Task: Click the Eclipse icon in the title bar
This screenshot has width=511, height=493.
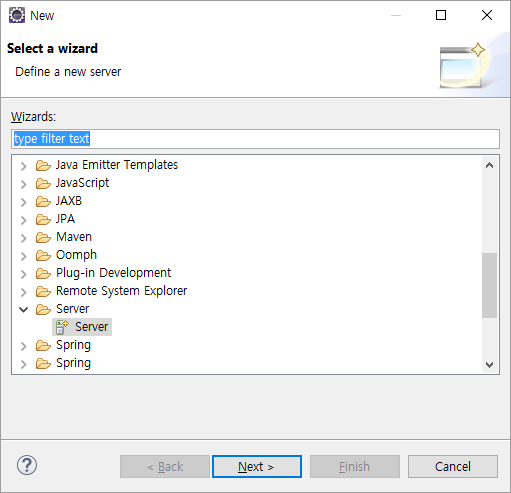Action: 17,15
